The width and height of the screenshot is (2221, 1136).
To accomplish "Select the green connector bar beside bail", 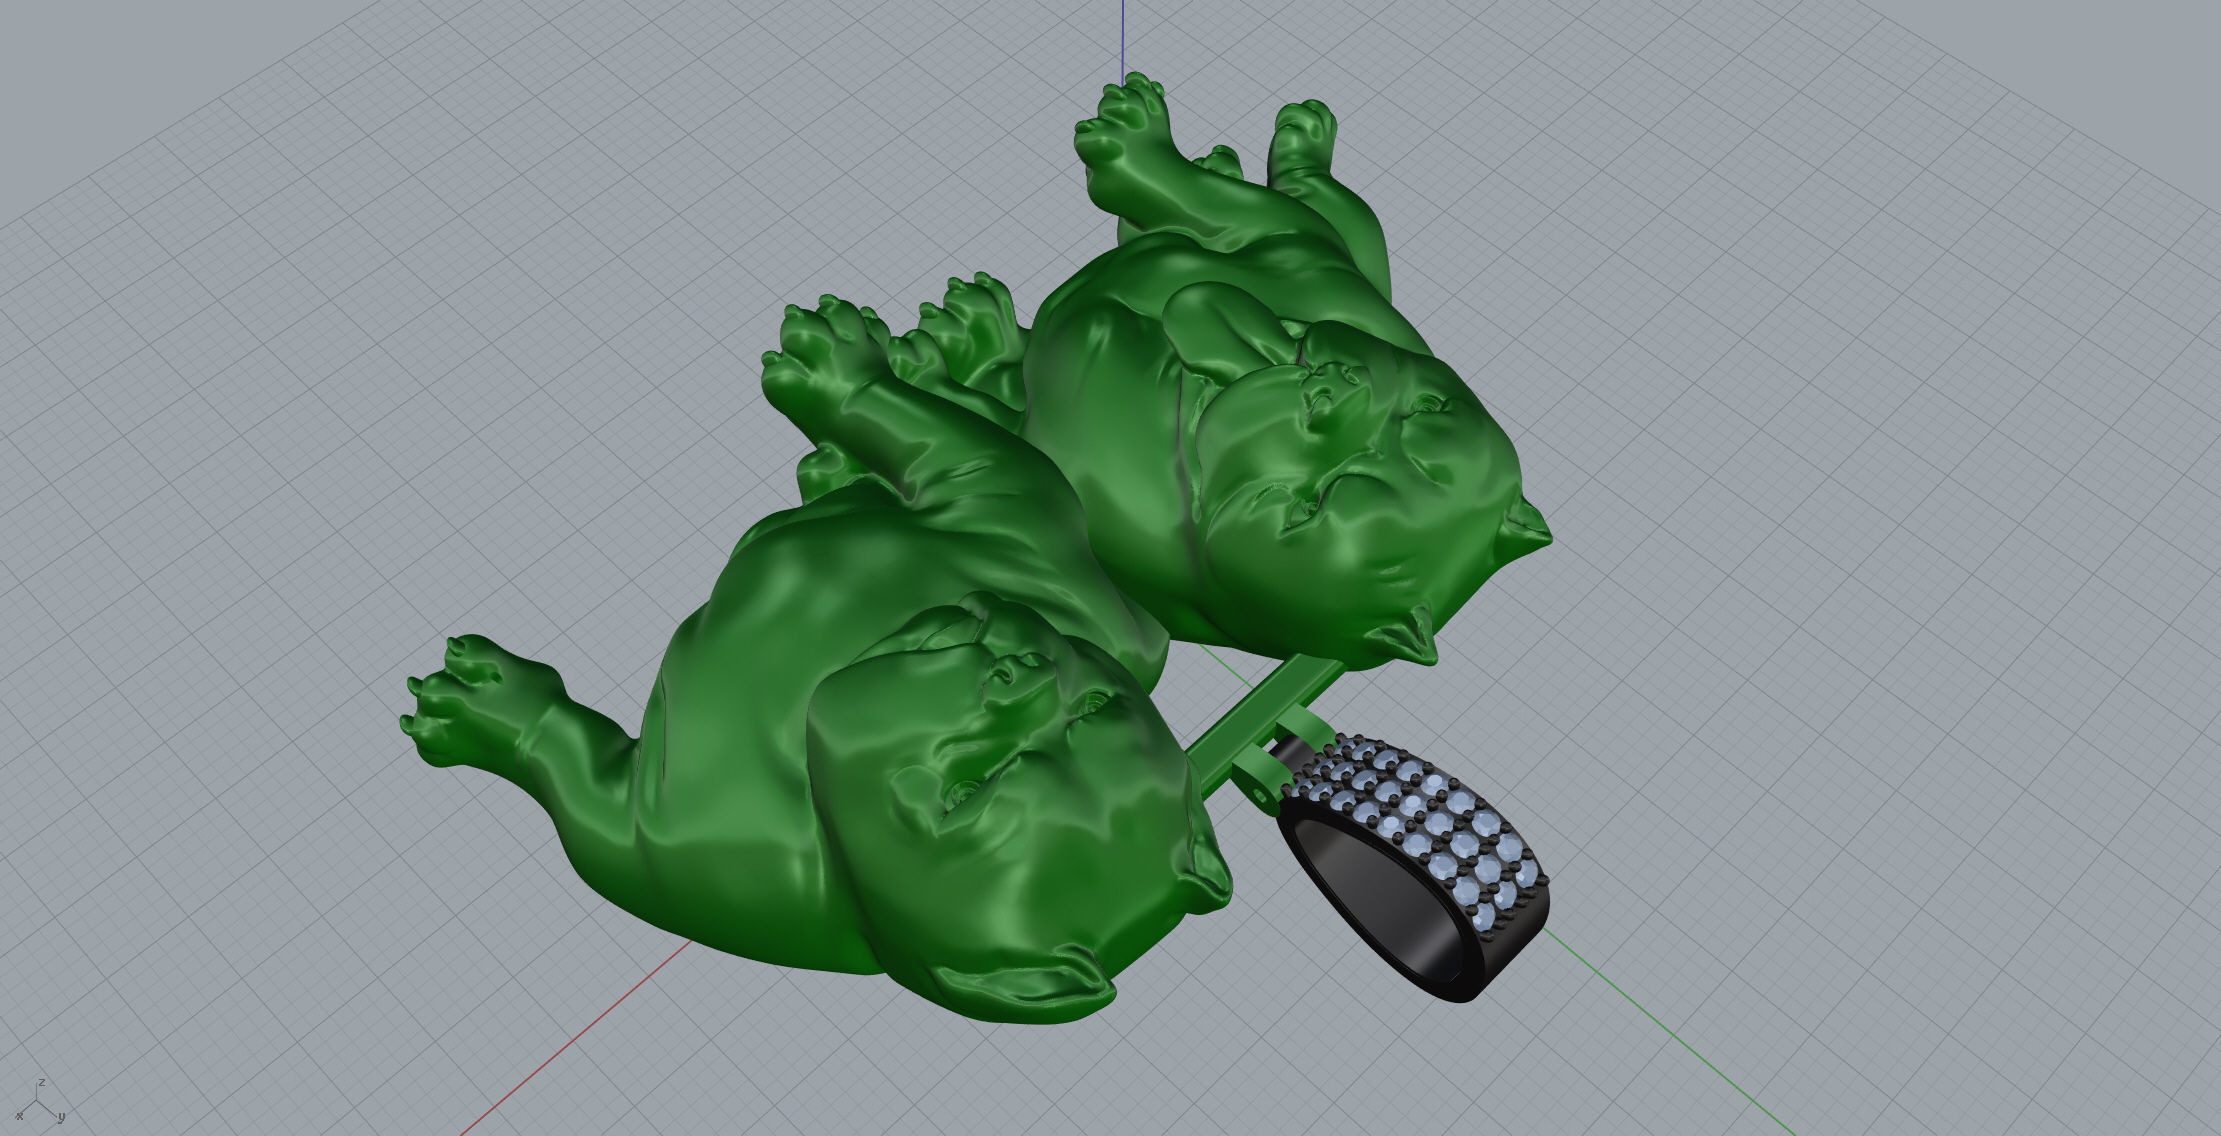I will click(x=1262, y=722).
